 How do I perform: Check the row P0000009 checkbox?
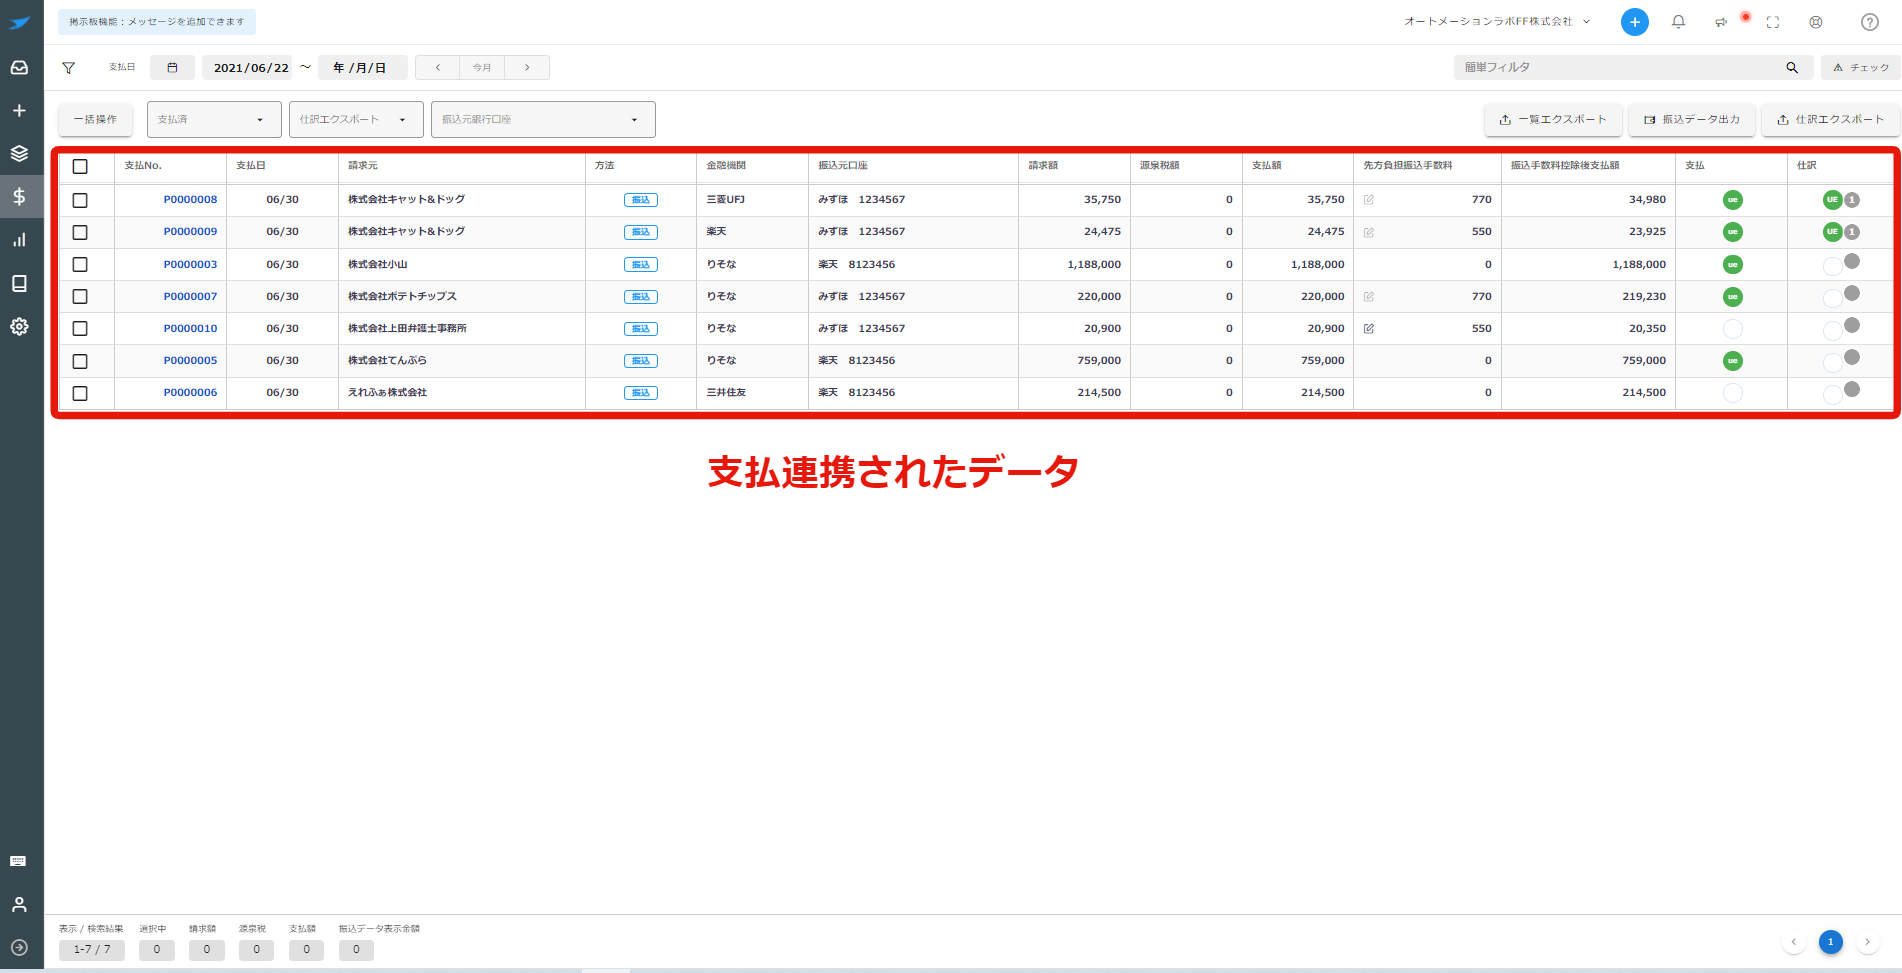point(80,232)
